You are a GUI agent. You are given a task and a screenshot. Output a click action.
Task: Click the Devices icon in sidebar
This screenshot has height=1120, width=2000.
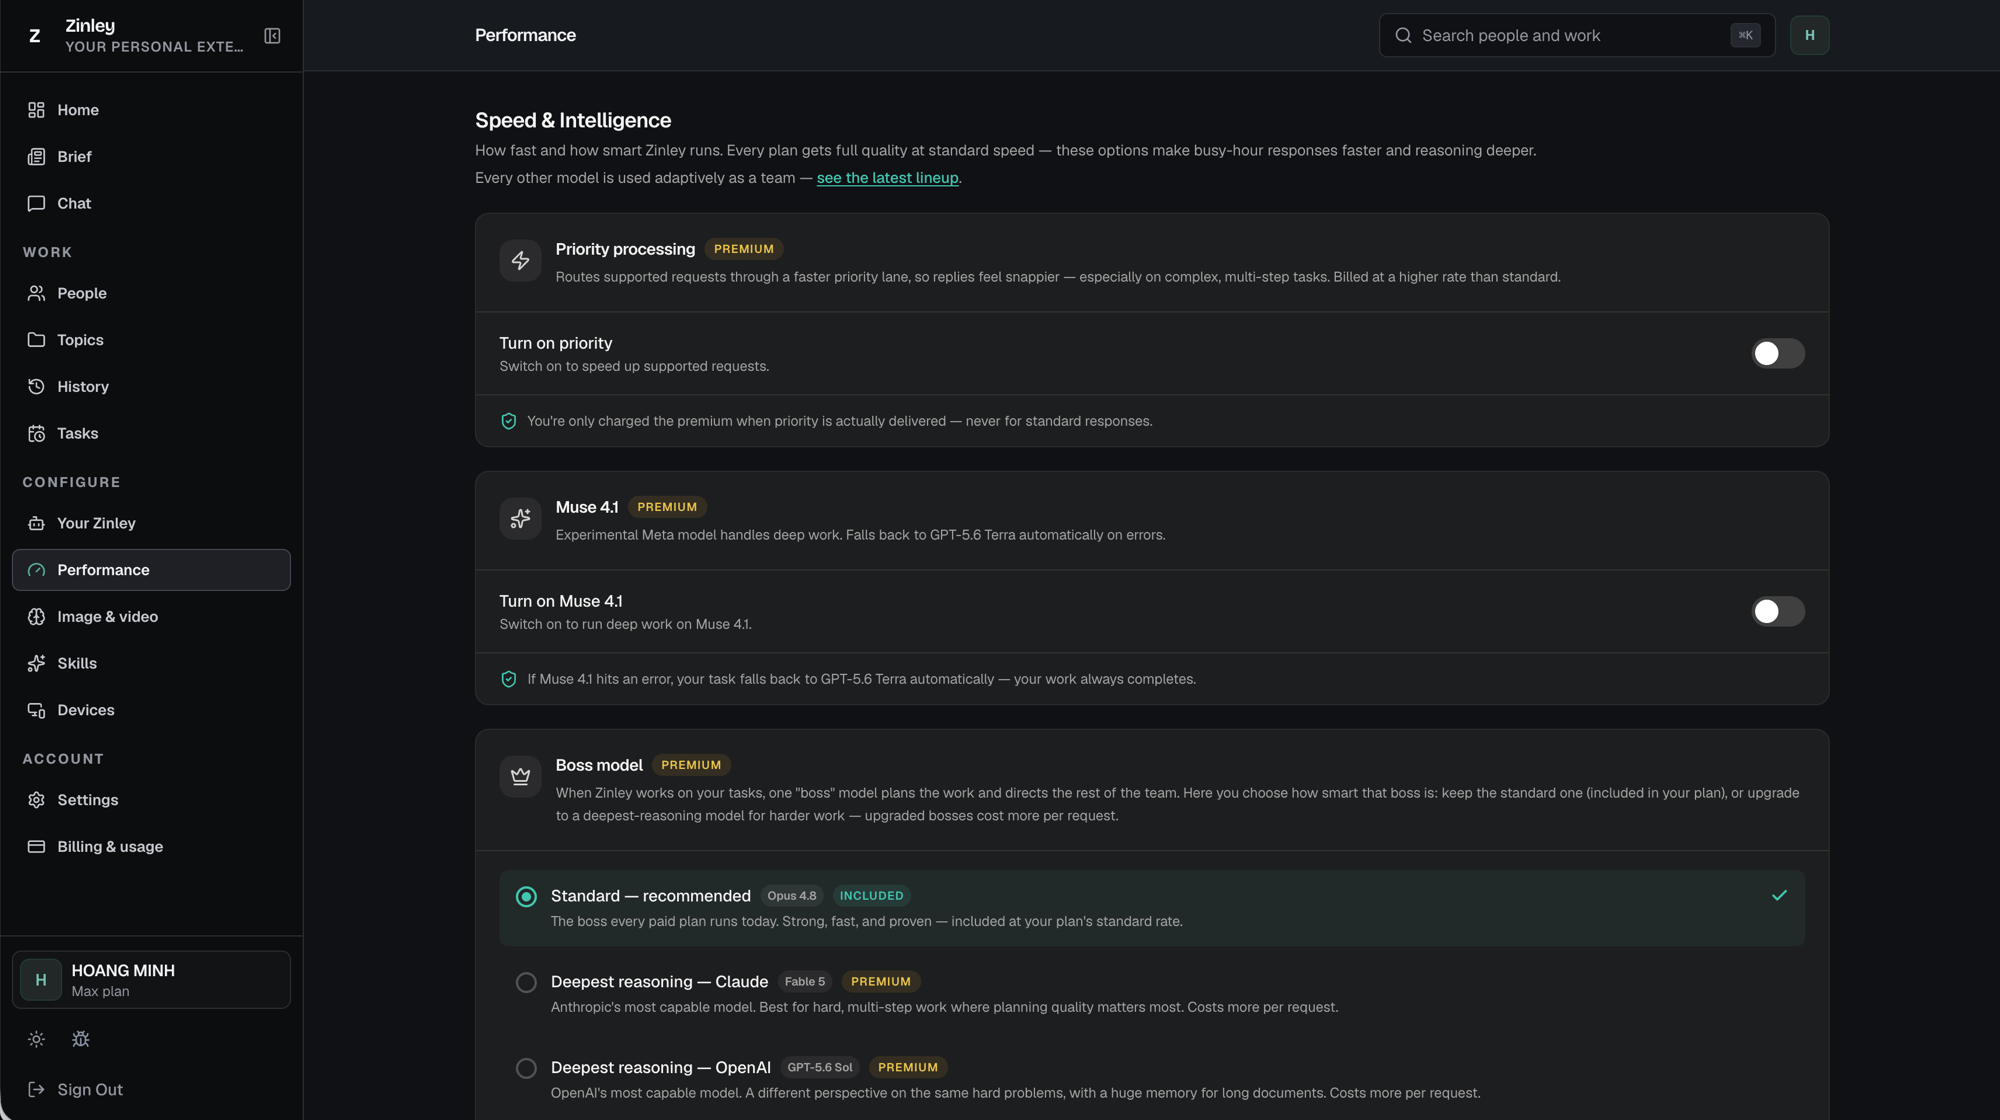tap(36, 710)
